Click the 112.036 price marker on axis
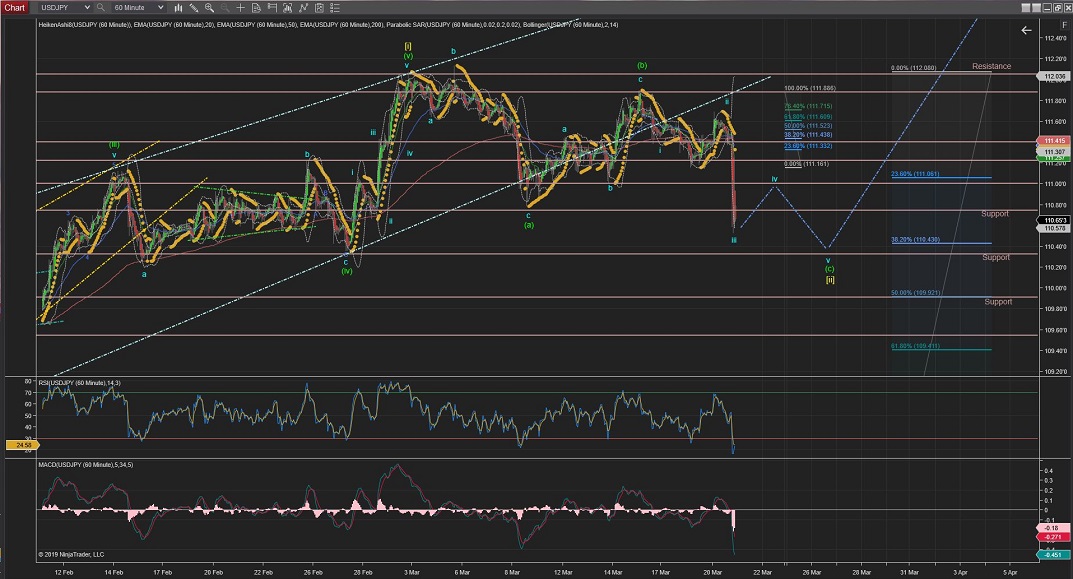Image resolution: width=1073 pixels, height=579 pixels. pyautogui.click(x=1055, y=76)
